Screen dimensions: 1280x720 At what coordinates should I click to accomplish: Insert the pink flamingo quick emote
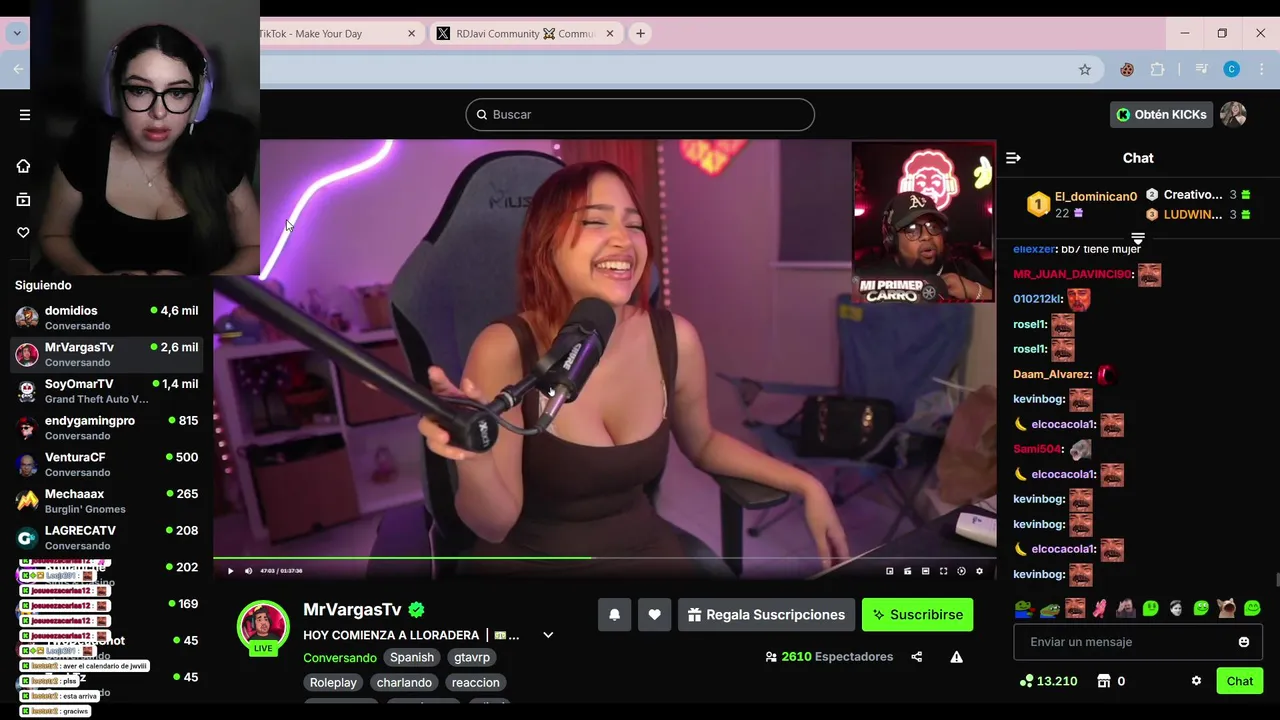click(x=1100, y=608)
